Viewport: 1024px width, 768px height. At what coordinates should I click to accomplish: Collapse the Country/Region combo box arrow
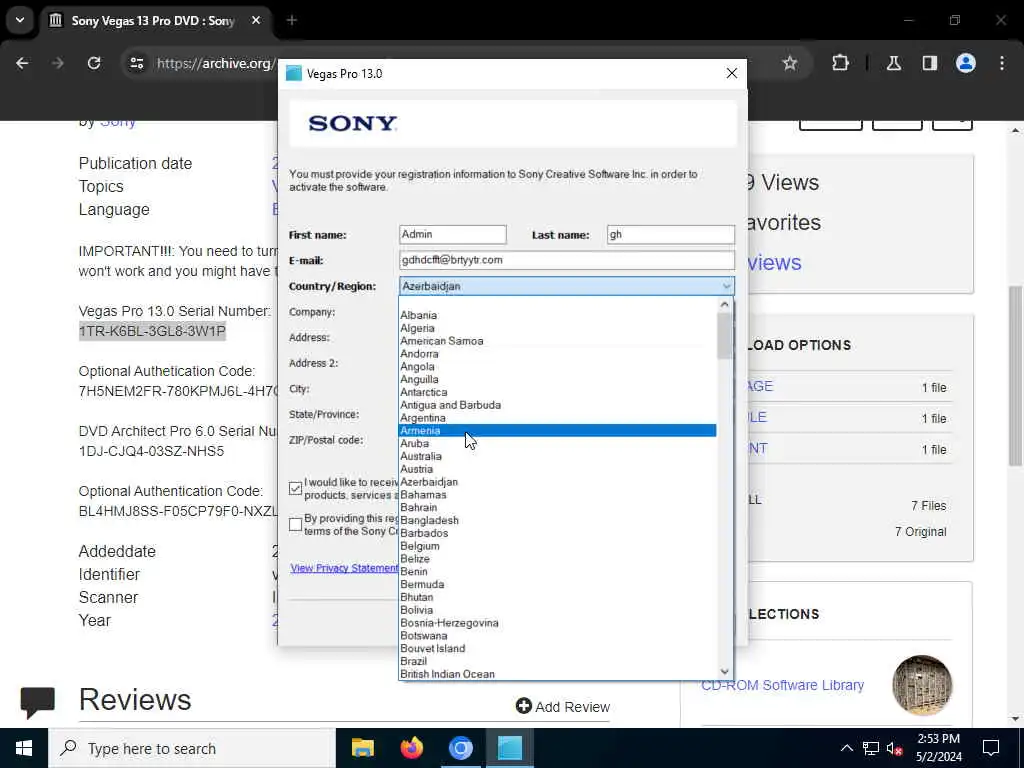coord(726,286)
